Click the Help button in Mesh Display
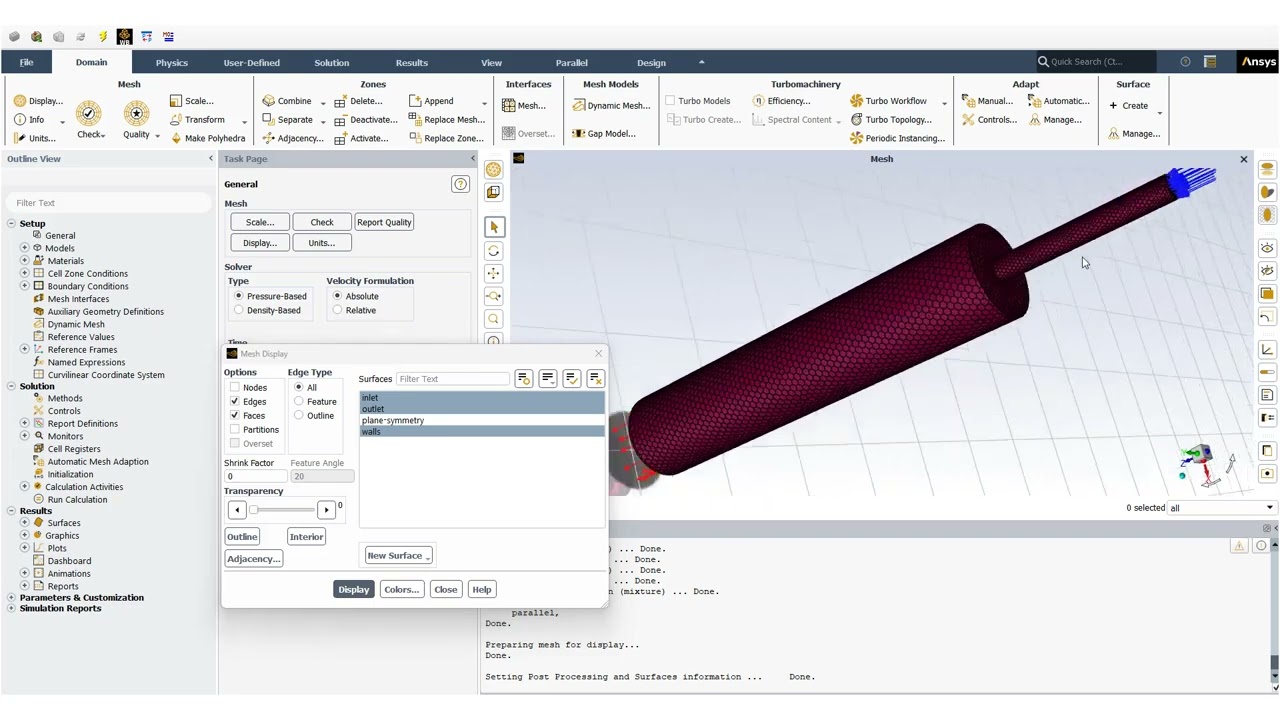1280x720 pixels. coord(481,590)
